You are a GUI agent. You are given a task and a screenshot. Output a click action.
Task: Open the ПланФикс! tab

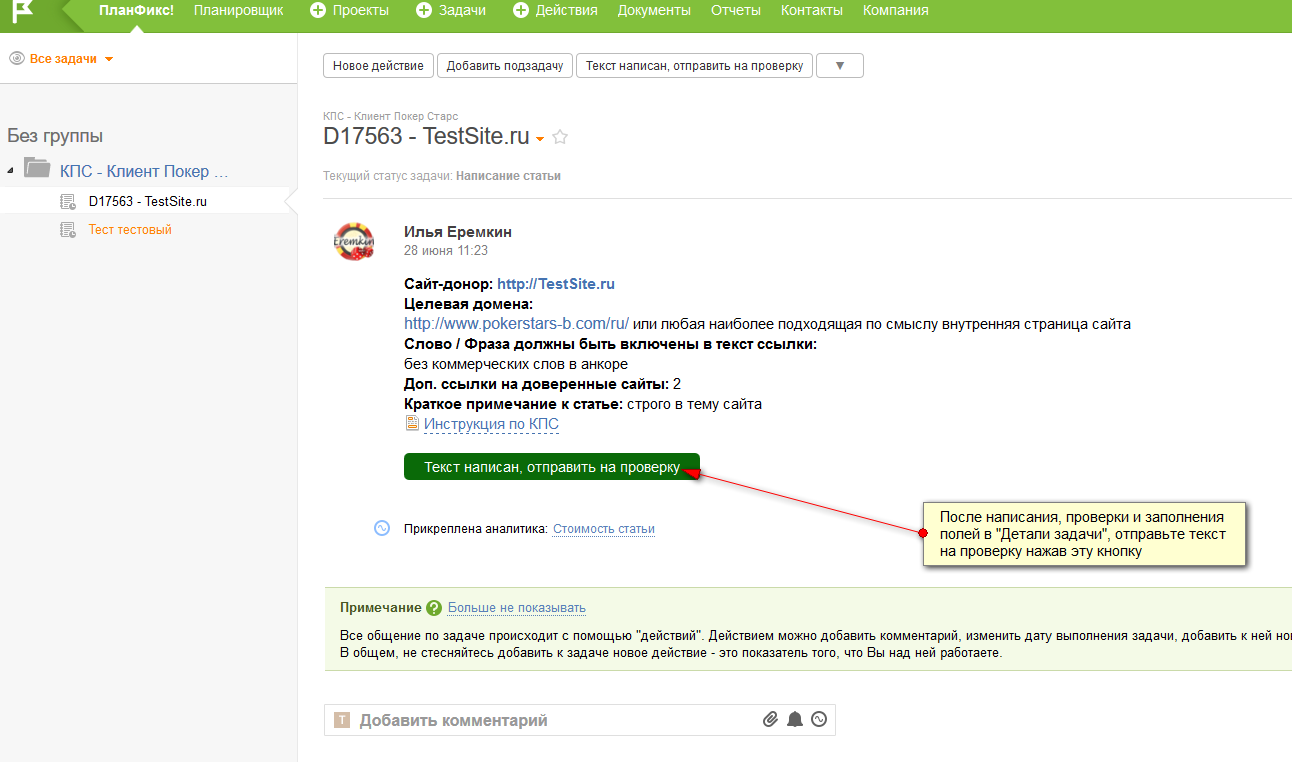point(136,10)
